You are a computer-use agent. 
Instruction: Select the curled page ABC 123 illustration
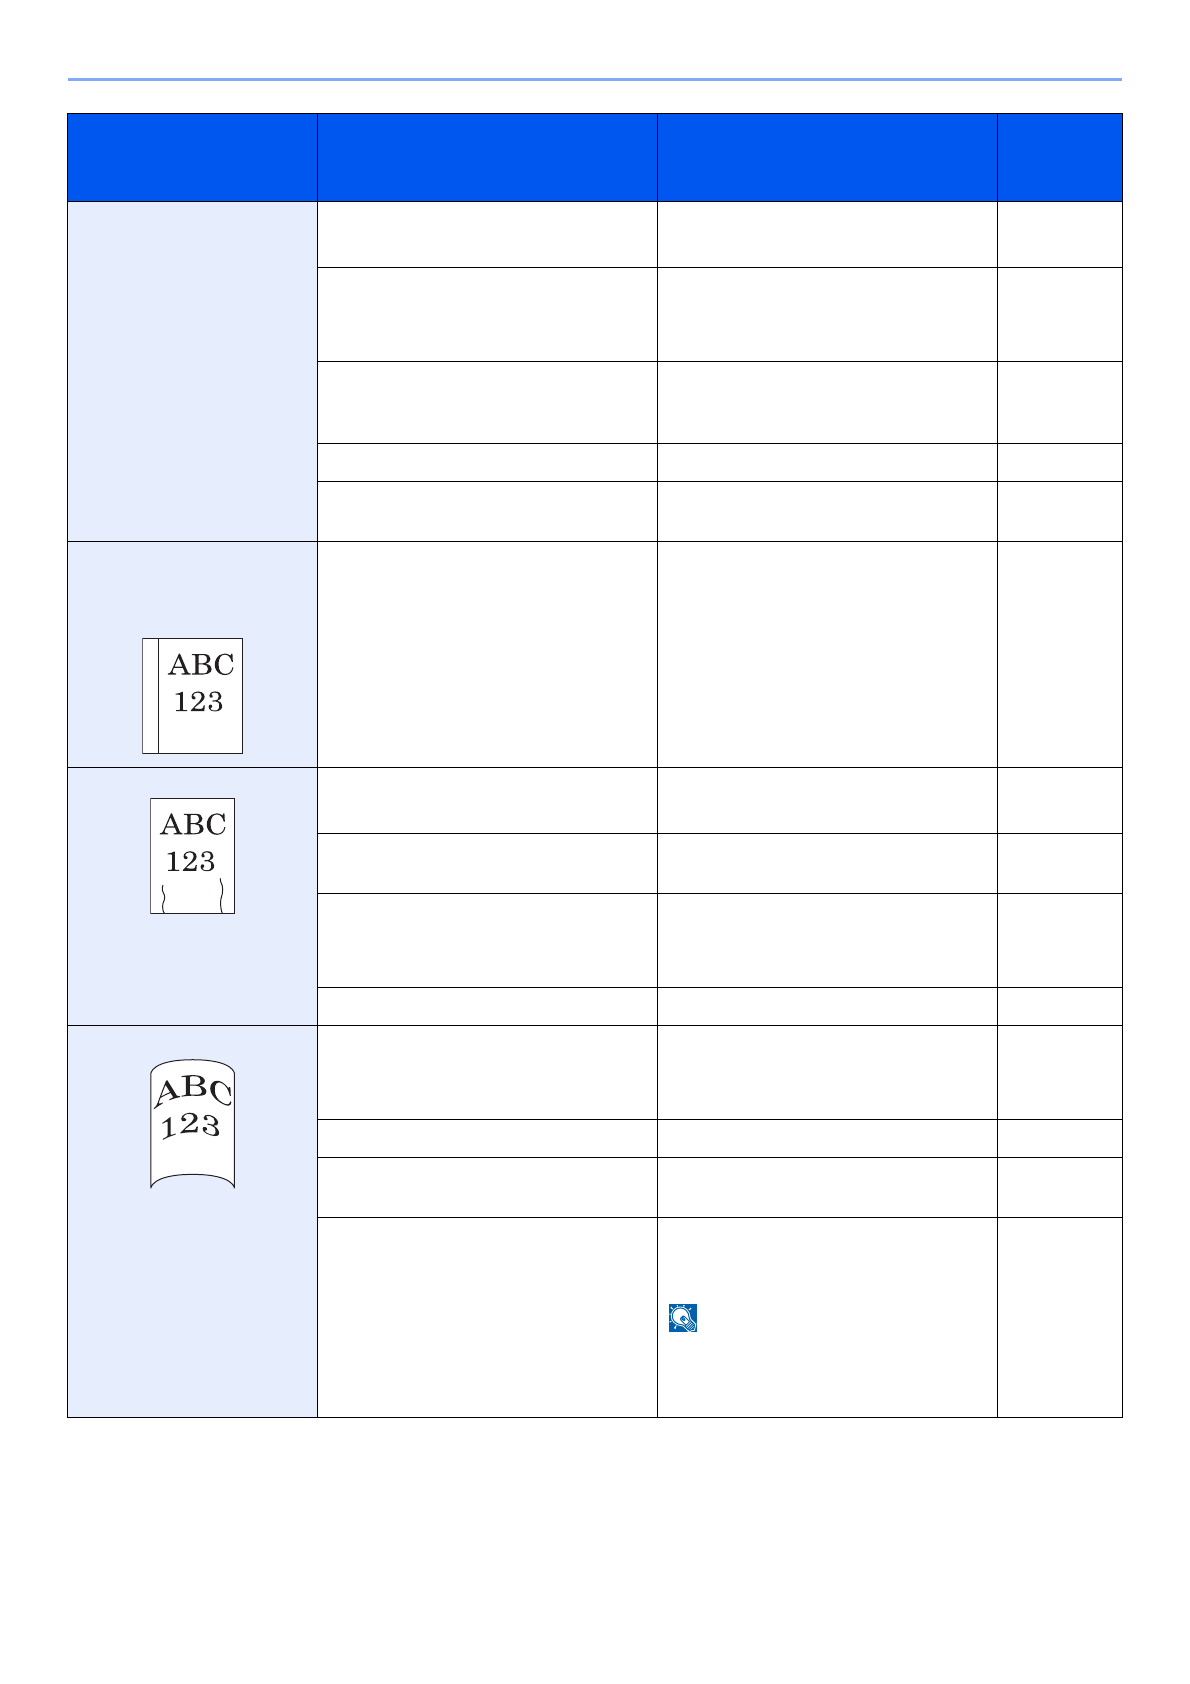point(192,1124)
